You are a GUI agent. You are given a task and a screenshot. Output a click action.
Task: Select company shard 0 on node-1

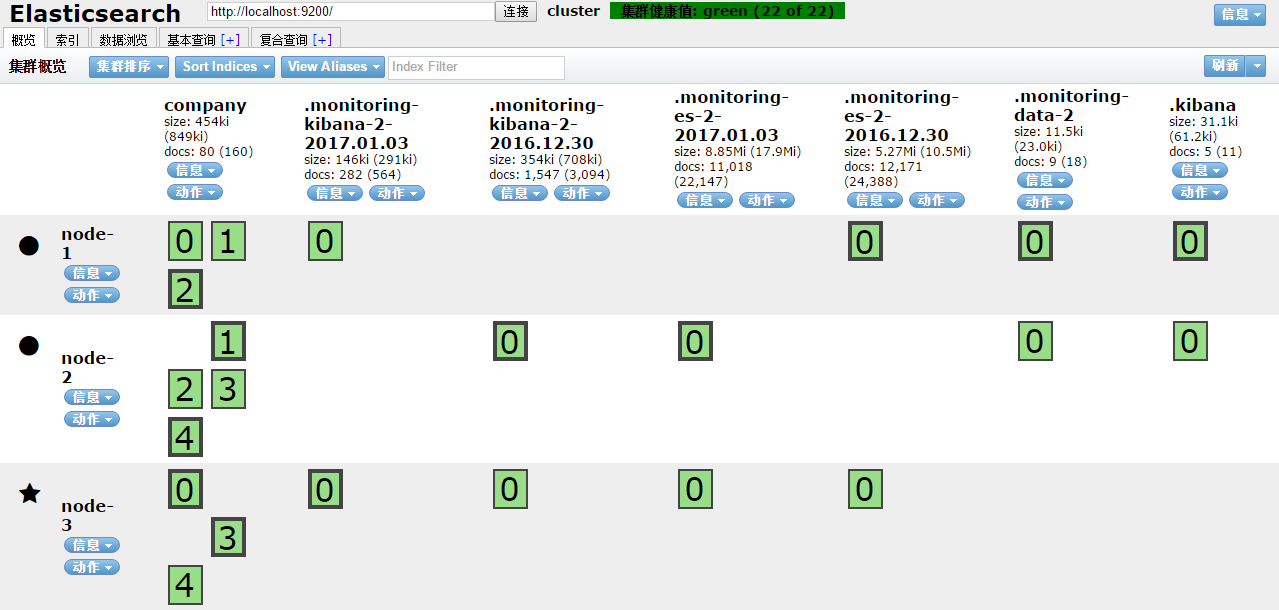pos(185,241)
